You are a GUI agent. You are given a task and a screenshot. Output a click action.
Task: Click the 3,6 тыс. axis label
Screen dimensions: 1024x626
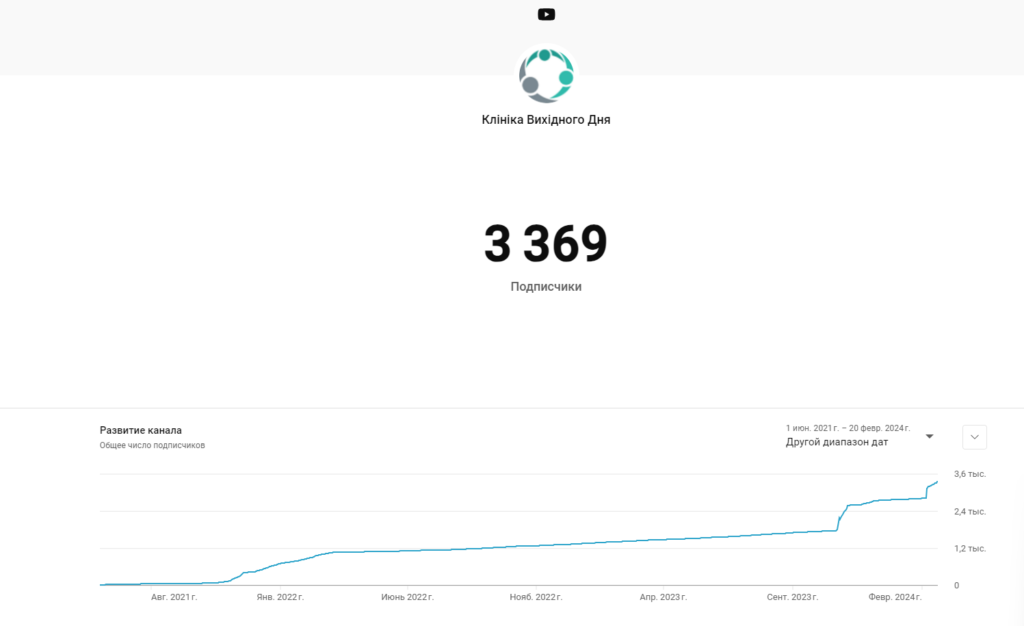(x=970, y=474)
